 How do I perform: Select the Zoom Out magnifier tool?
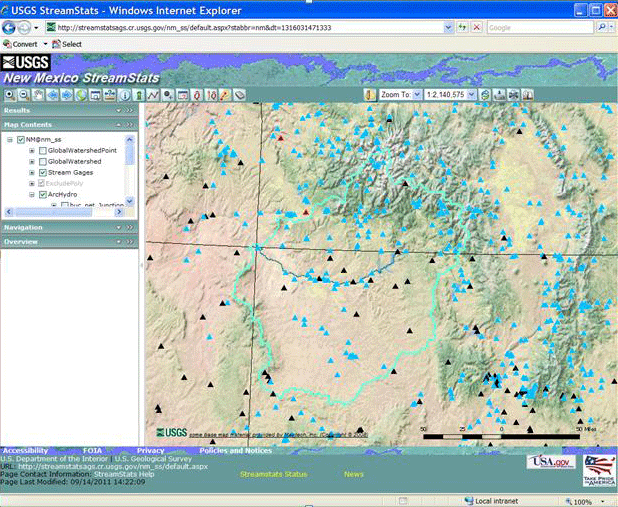24,95
